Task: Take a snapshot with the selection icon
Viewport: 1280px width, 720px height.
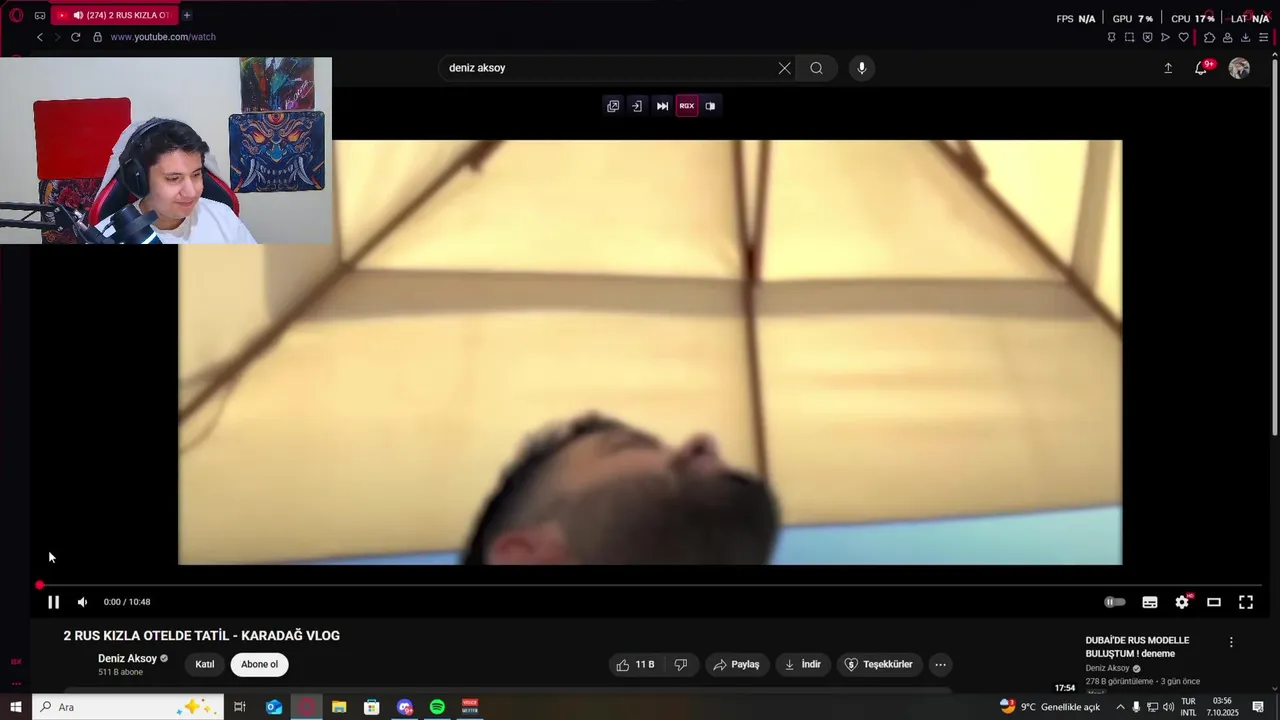Action: click(1129, 37)
